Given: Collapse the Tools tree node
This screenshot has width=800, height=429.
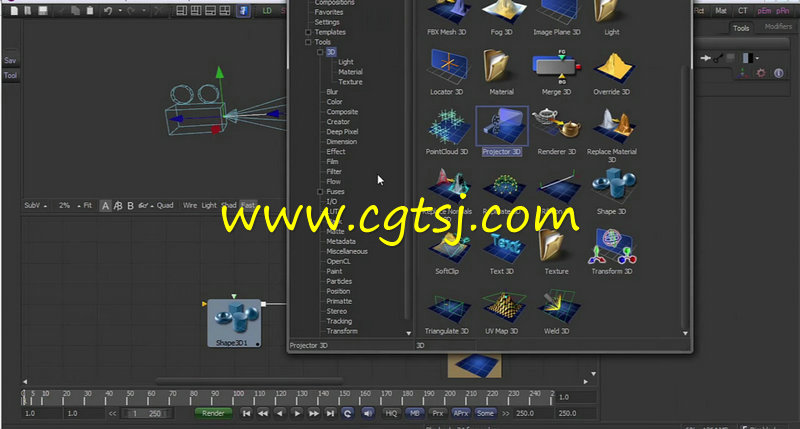Looking at the screenshot, I should 308,42.
